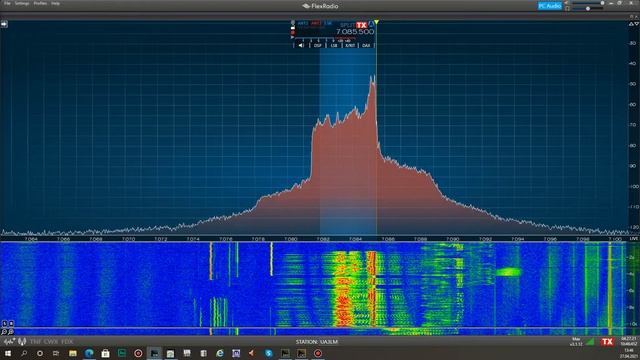Click the 7.080 frequency scale label
Viewport: 640px width, 360px height.
coord(291,239)
